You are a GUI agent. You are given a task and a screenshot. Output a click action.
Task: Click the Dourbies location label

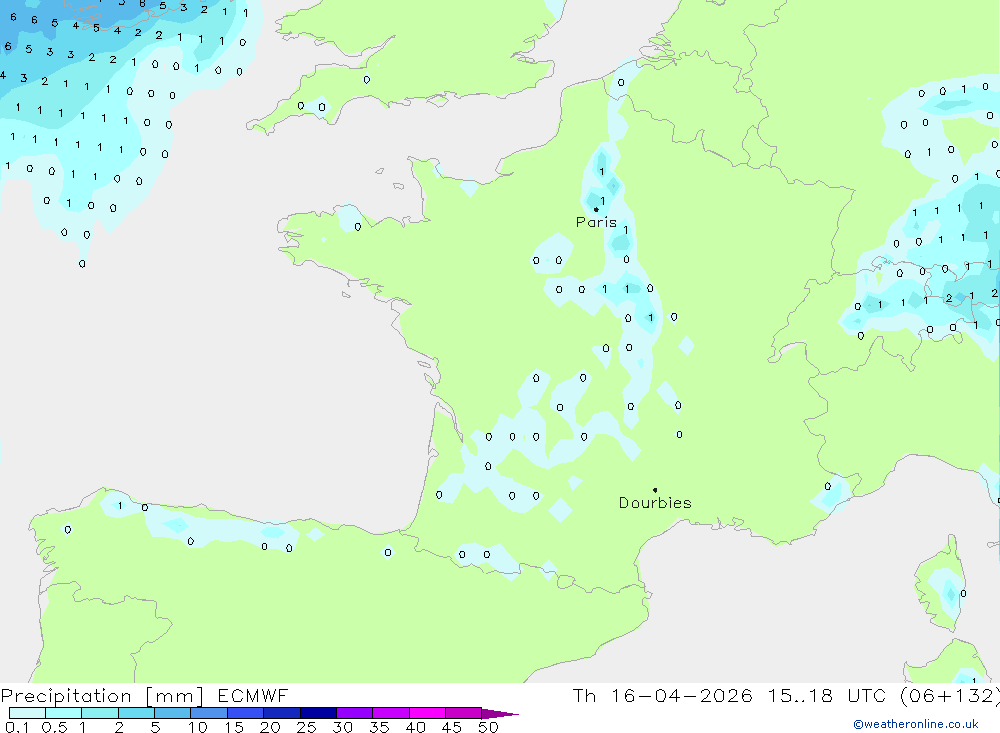(x=655, y=503)
